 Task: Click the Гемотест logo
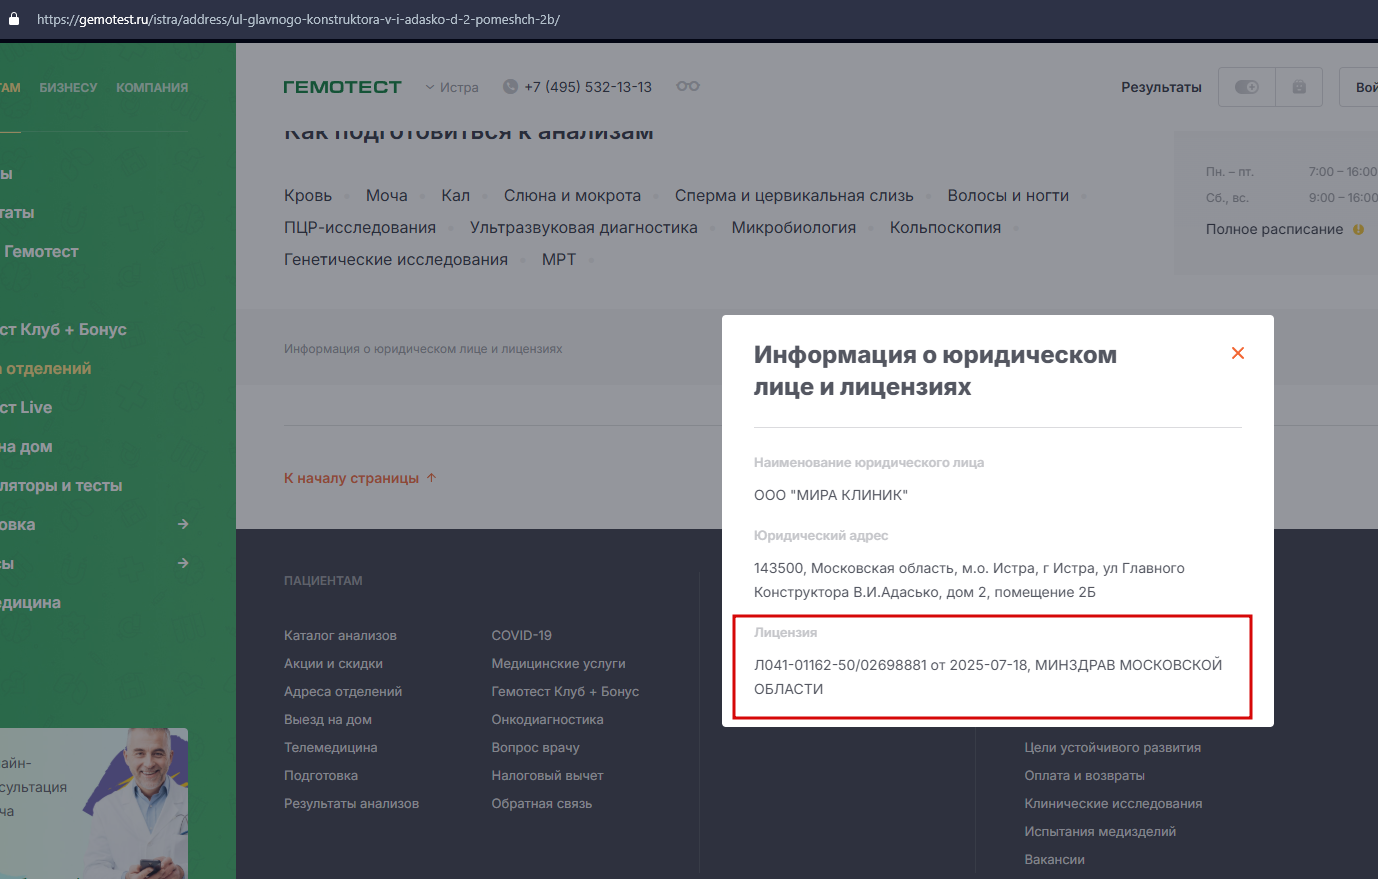[342, 87]
